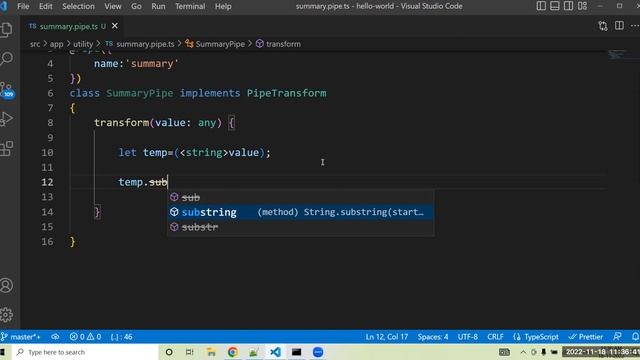Click summary.pipe.ts in the breadcrumb
Viewport: 640px width, 360px height.
coord(145,44)
